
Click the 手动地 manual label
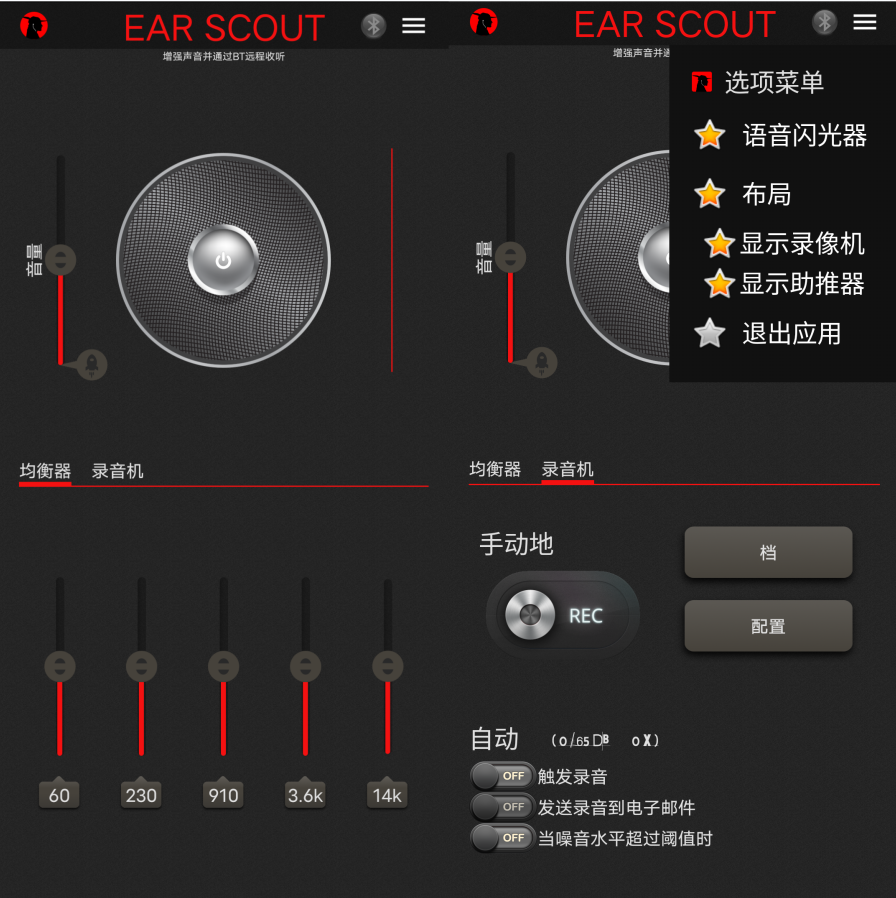point(516,543)
